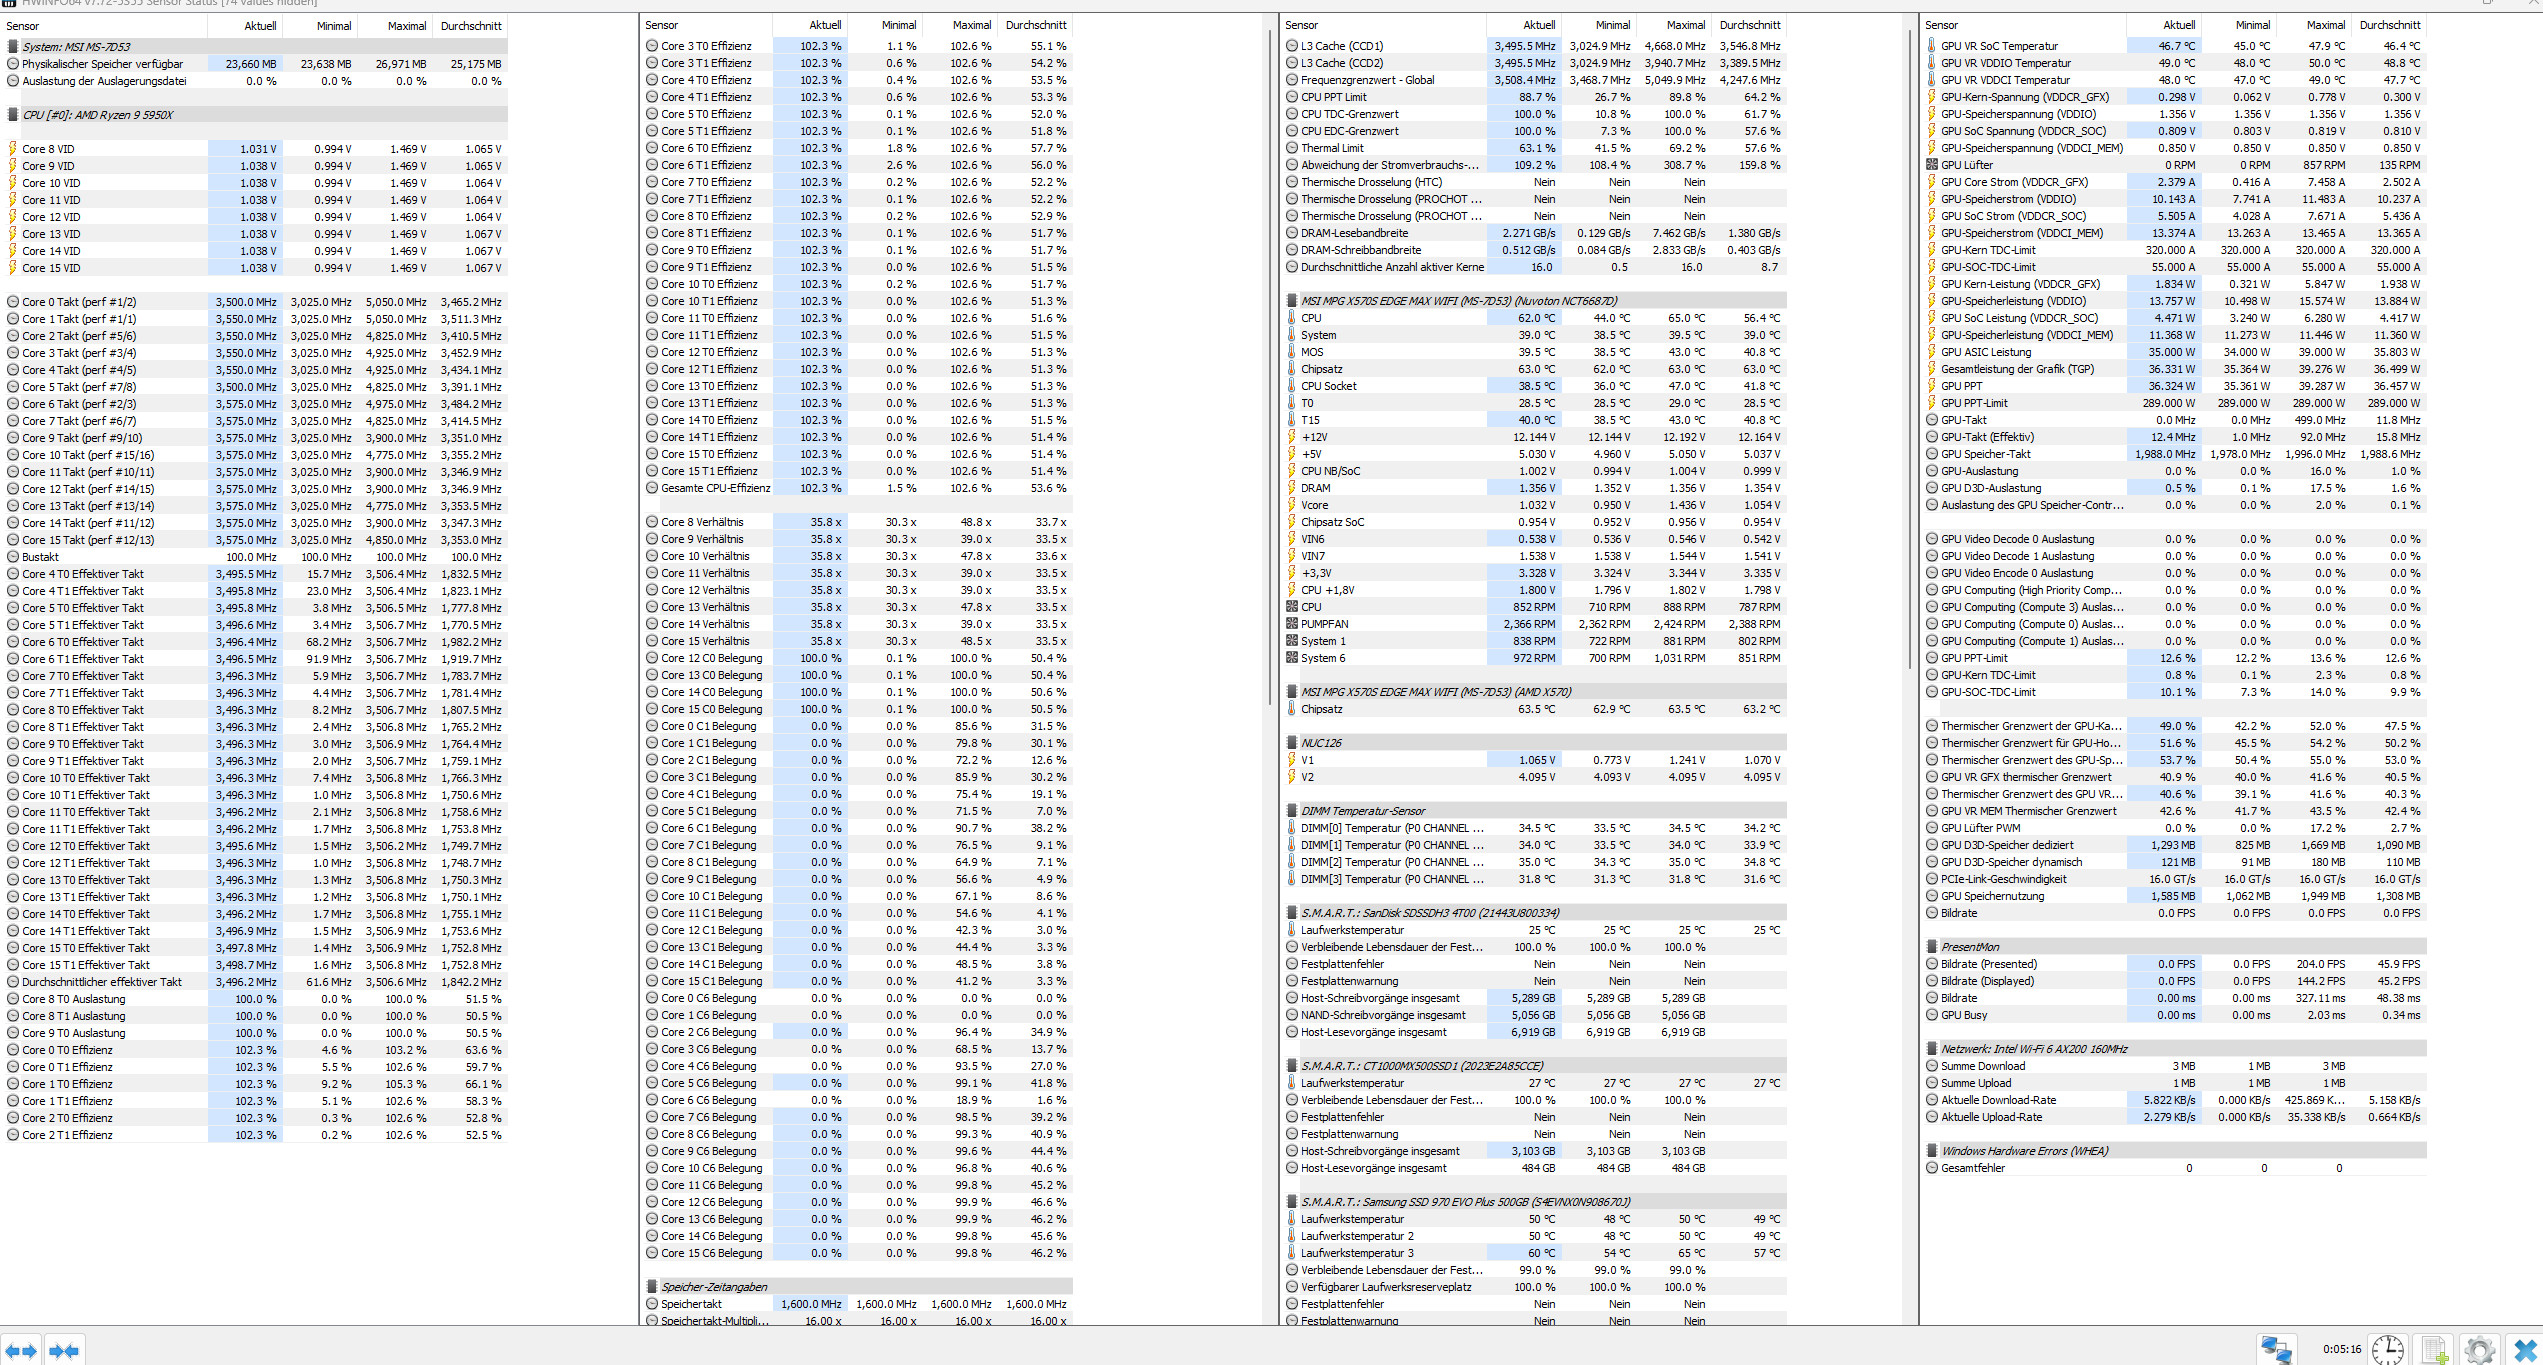
Task: Click the Durchschnitt column header in last panel
Action: coord(2390,25)
